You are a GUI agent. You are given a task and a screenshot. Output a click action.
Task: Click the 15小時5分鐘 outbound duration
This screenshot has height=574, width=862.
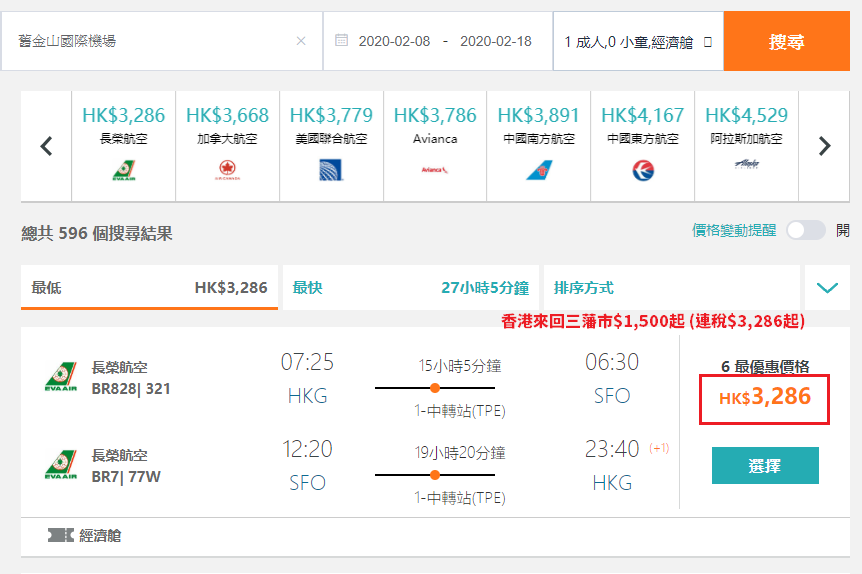point(460,366)
